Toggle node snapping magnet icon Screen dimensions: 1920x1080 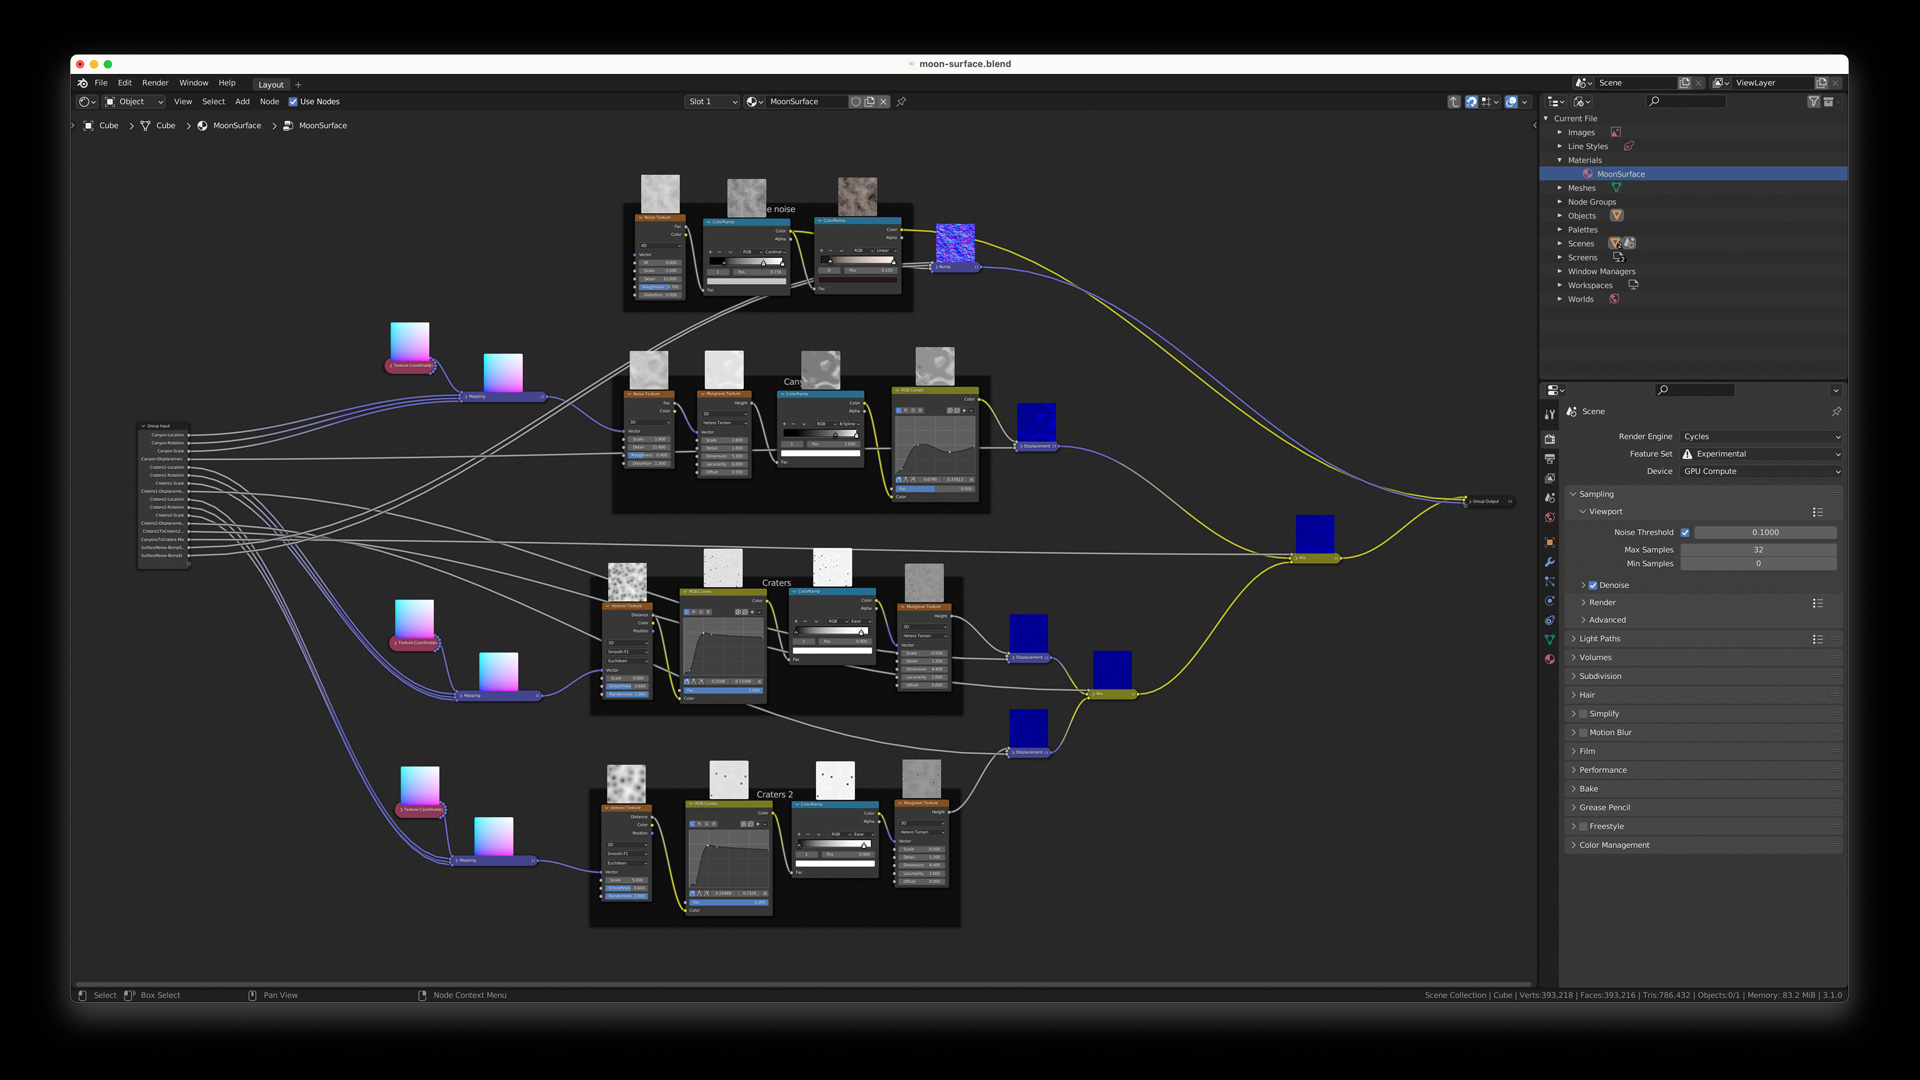click(x=1471, y=102)
